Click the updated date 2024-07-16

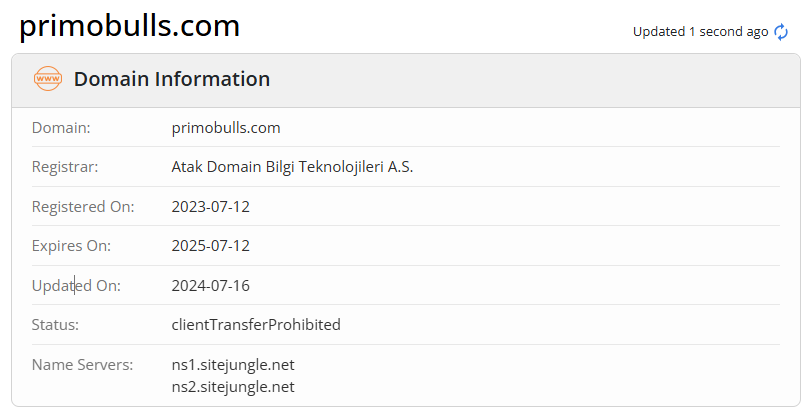211,286
